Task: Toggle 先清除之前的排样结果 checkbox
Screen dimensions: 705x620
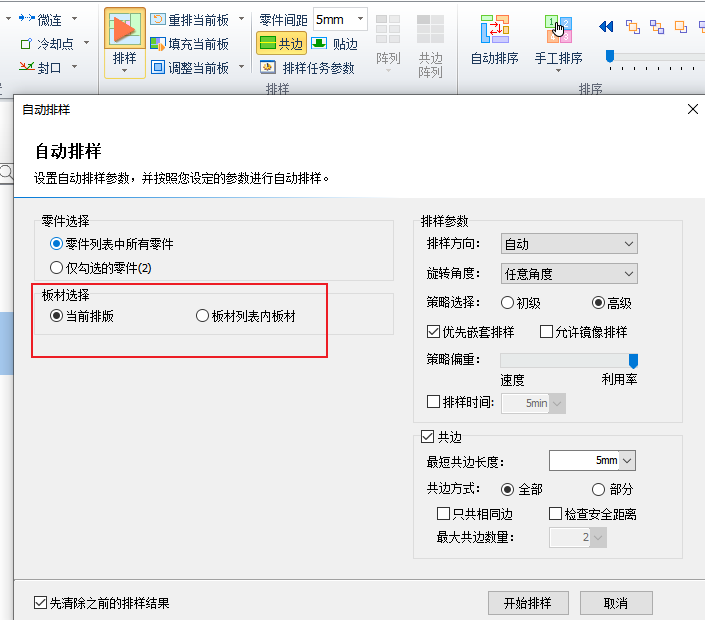Action: [x=40, y=602]
